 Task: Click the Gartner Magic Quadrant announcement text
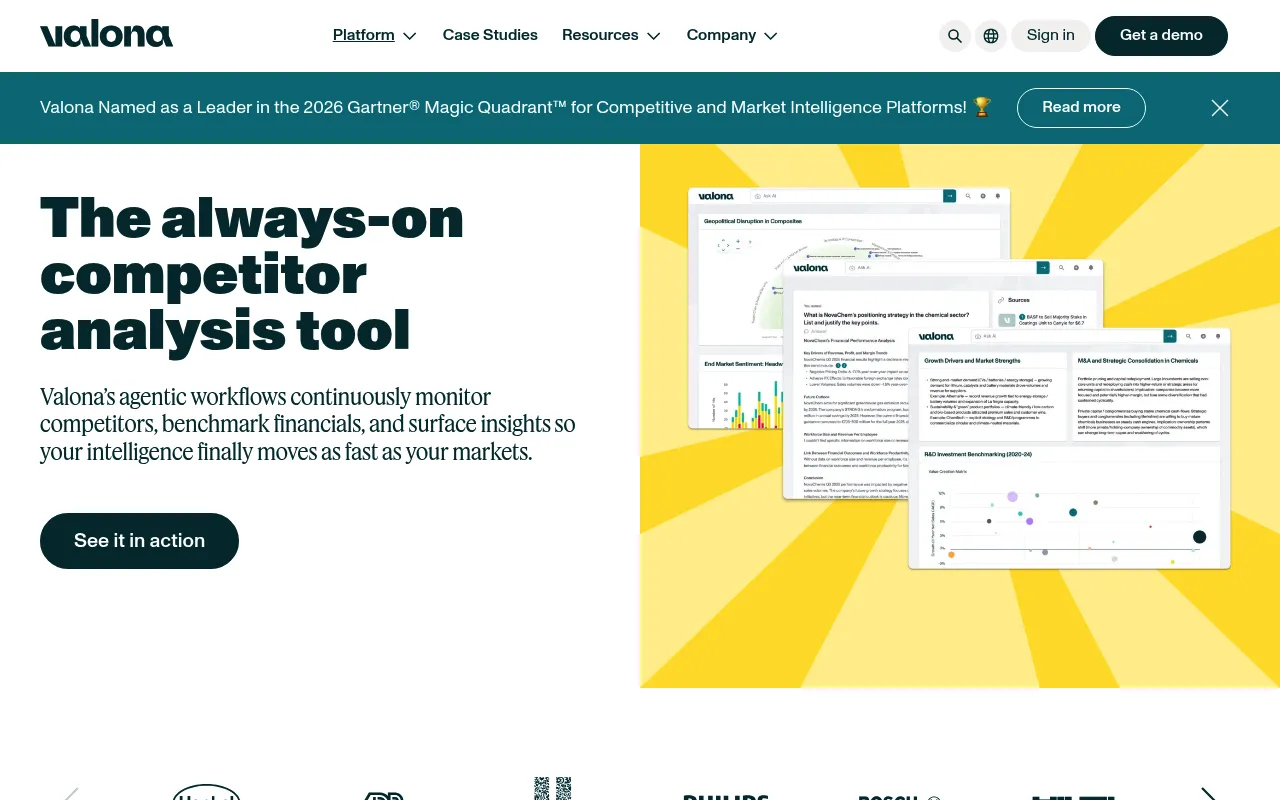point(516,107)
